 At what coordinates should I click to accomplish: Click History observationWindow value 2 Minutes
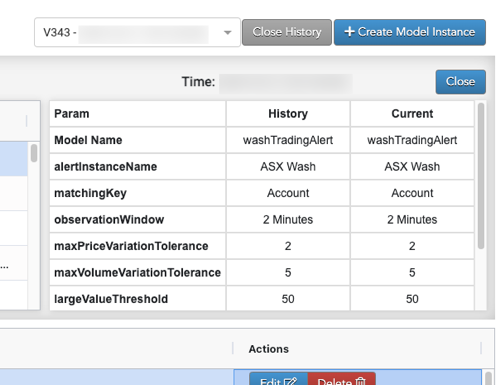[288, 219]
